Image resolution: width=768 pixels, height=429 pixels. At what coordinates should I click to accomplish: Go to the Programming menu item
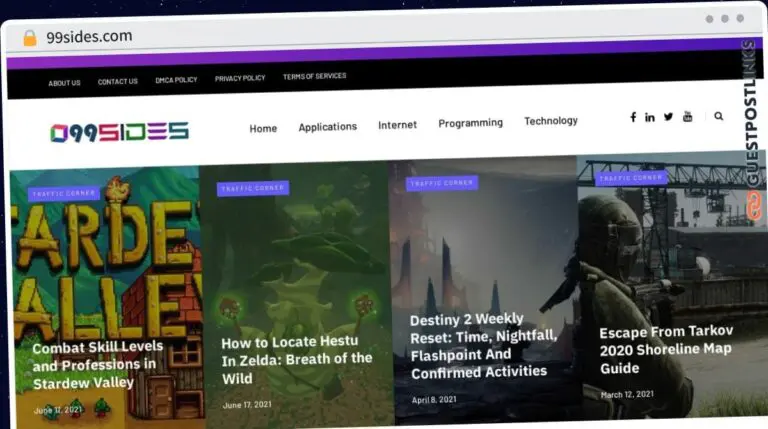click(x=470, y=123)
